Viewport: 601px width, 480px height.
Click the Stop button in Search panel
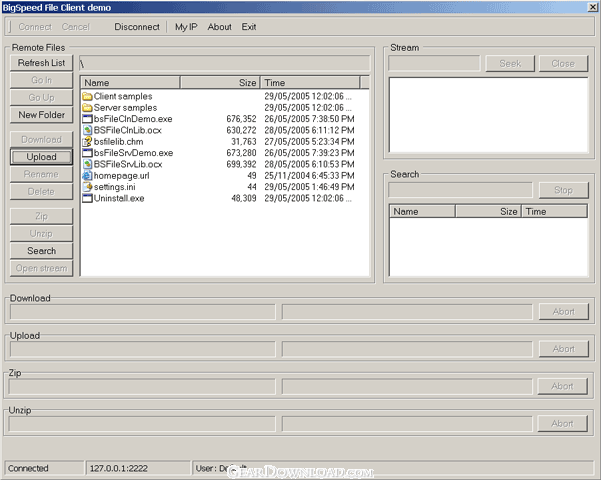[x=563, y=190]
